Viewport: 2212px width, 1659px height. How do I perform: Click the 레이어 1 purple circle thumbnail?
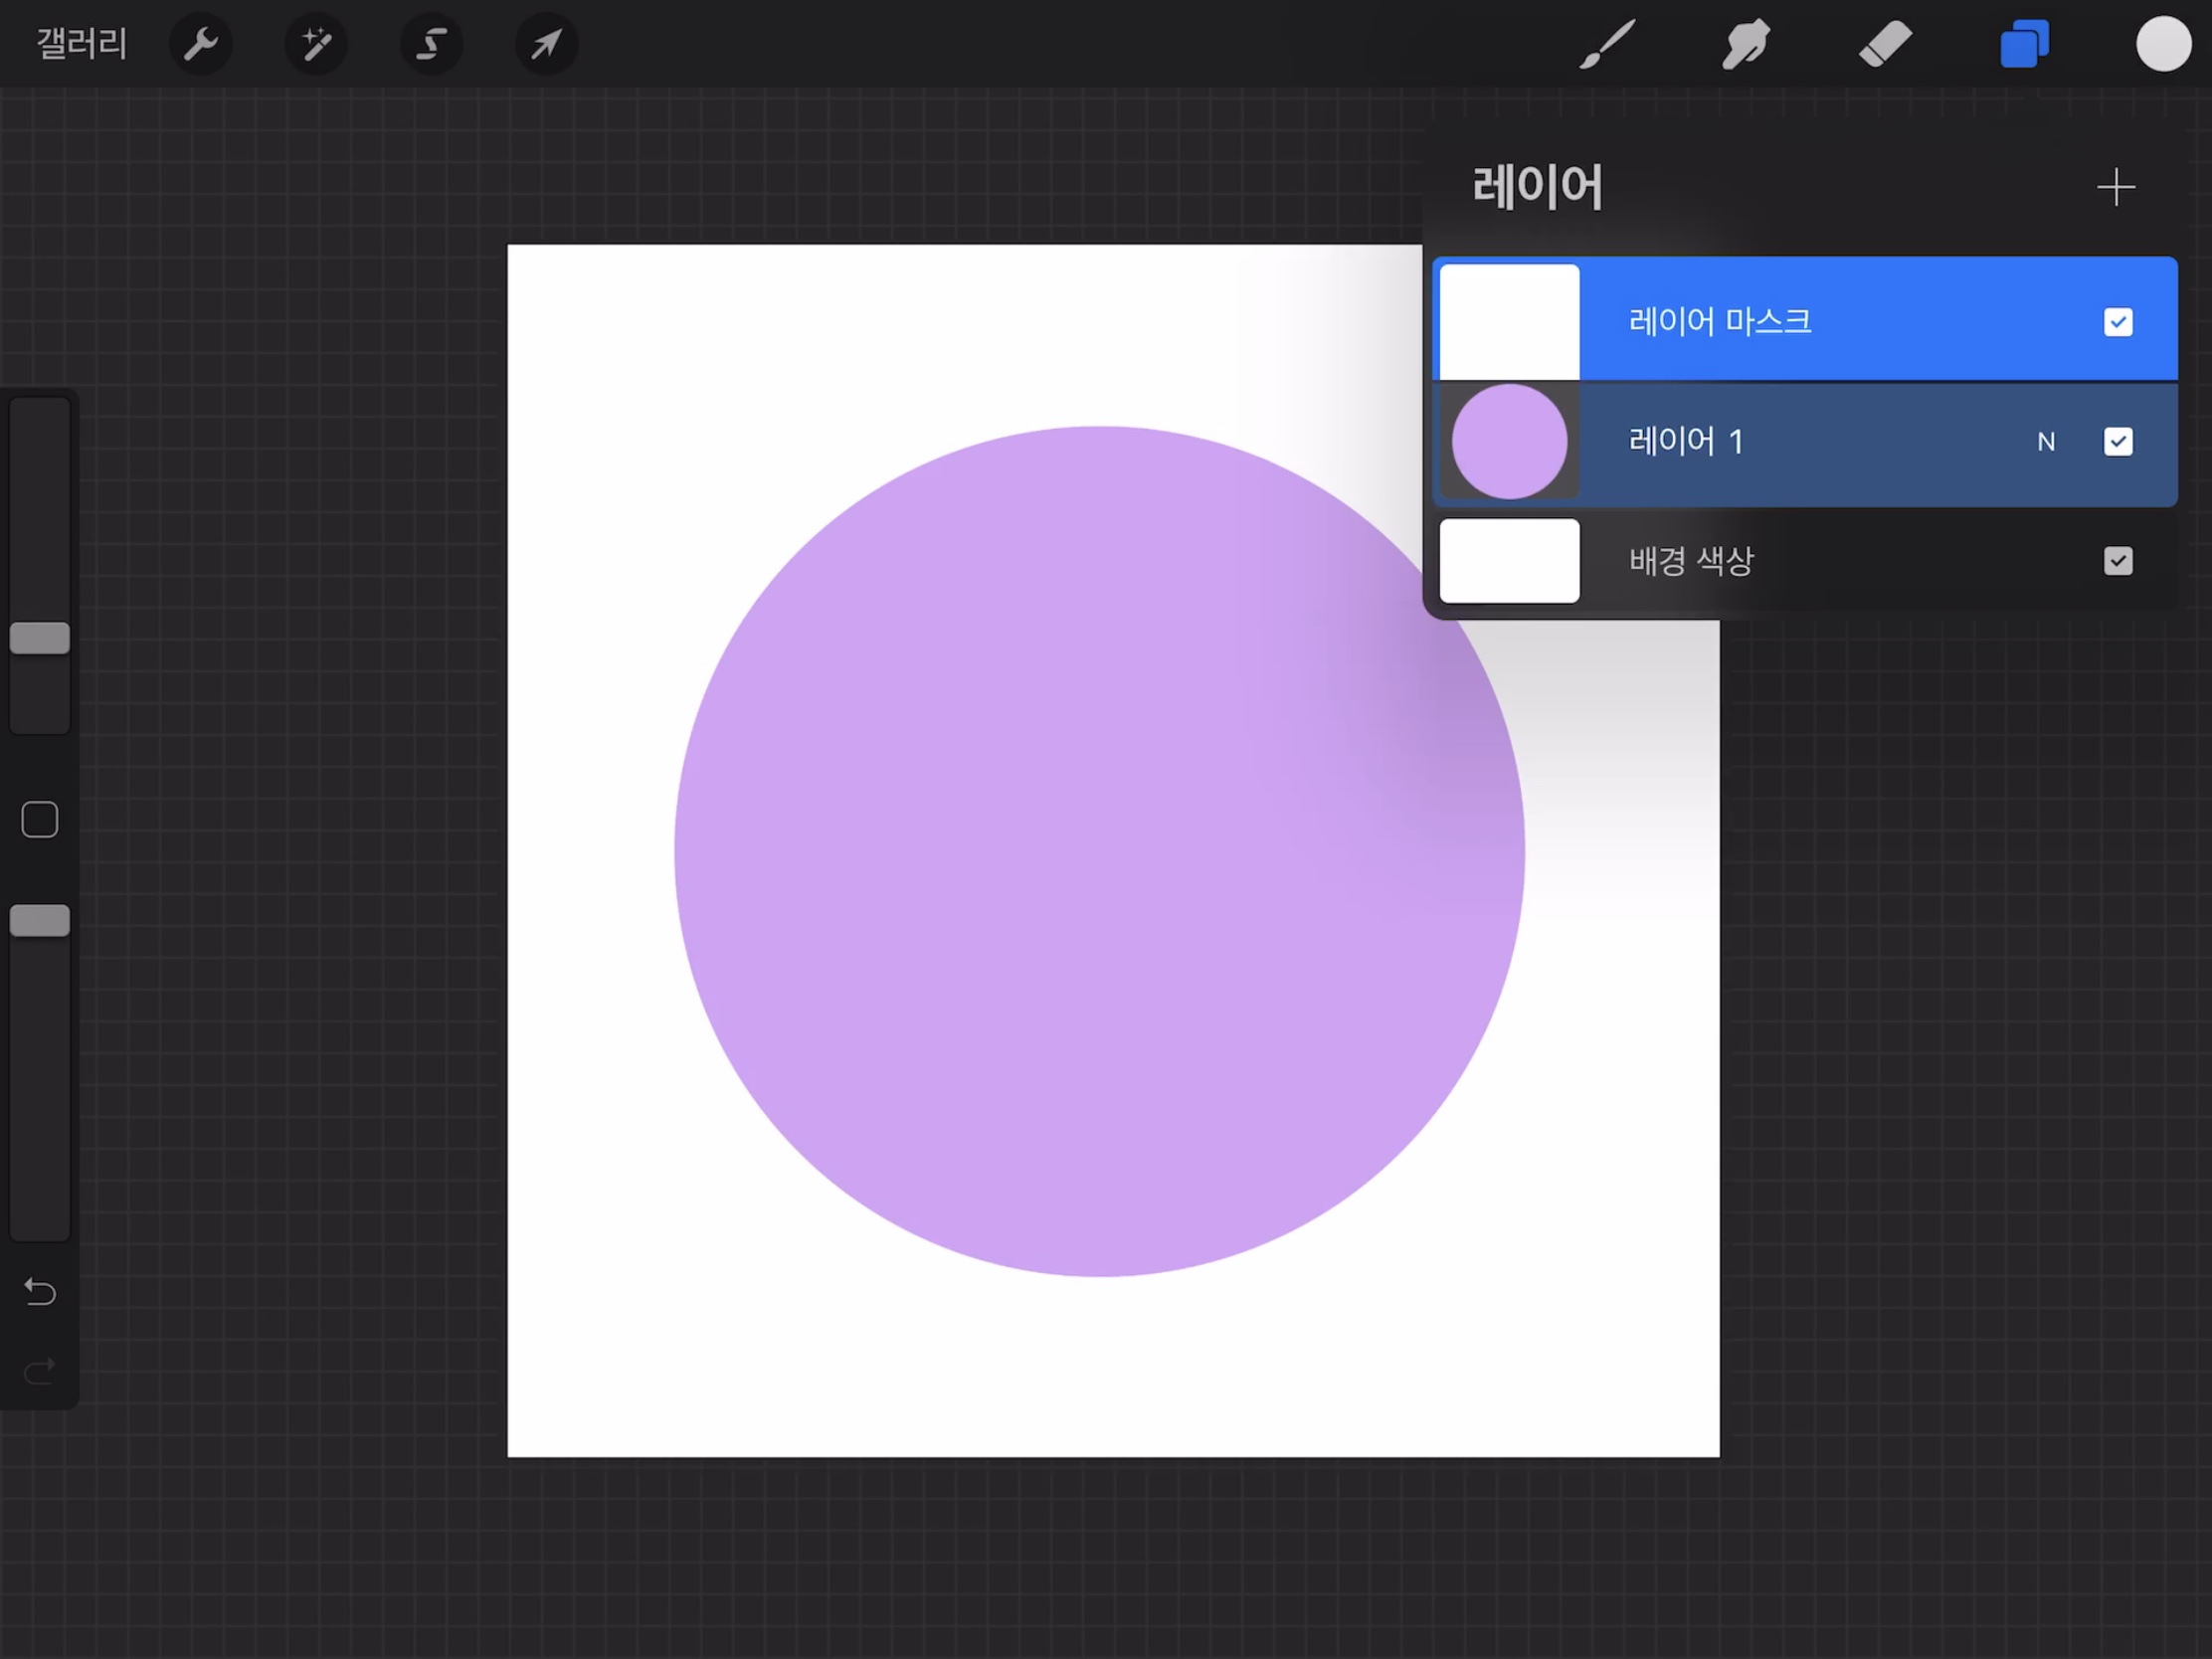pos(1509,441)
